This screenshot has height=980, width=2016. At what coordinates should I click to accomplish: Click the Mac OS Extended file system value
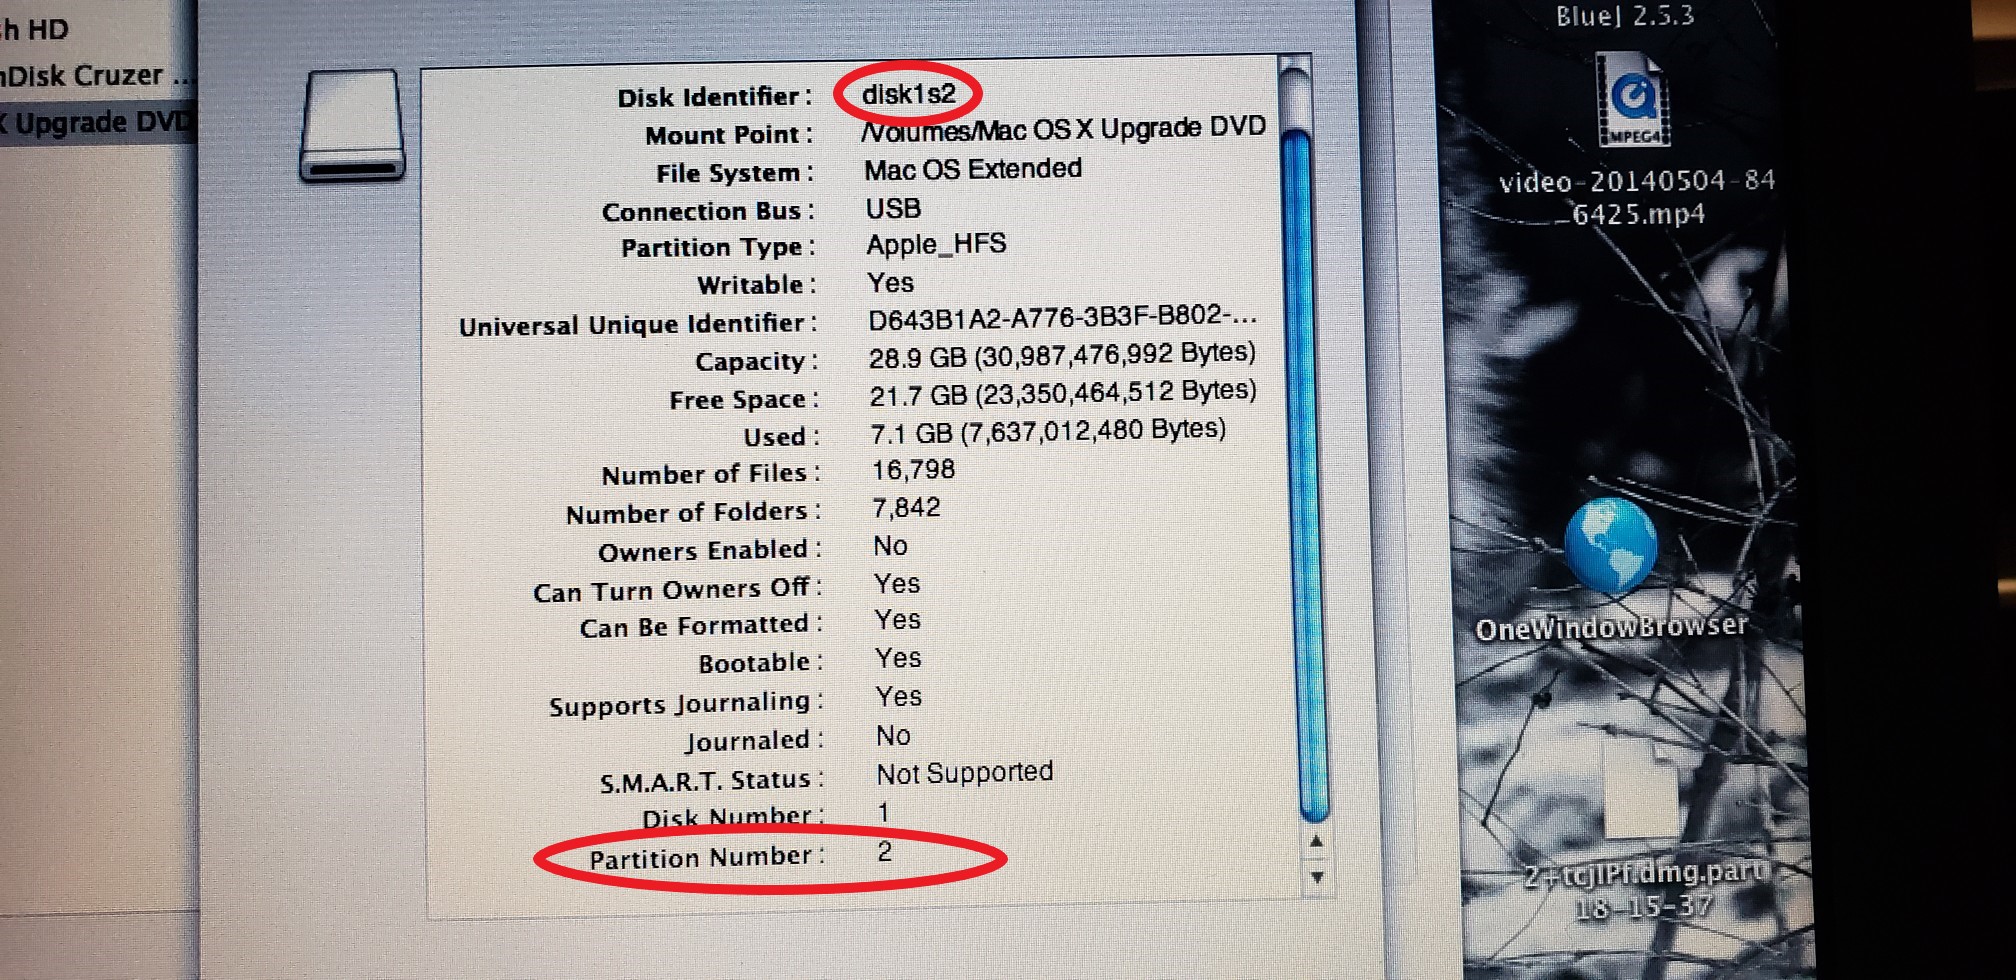[973, 169]
